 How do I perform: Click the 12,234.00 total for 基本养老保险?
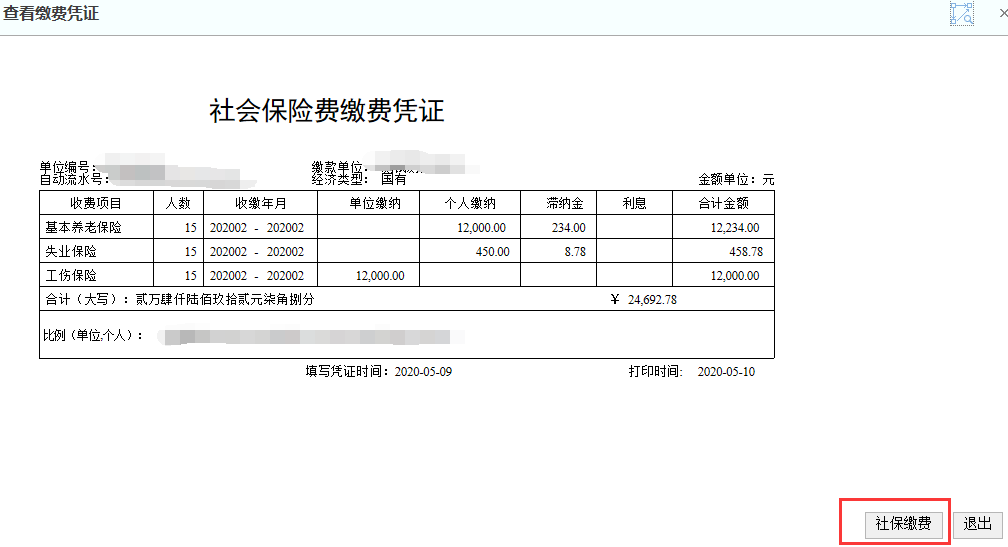click(735, 228)
